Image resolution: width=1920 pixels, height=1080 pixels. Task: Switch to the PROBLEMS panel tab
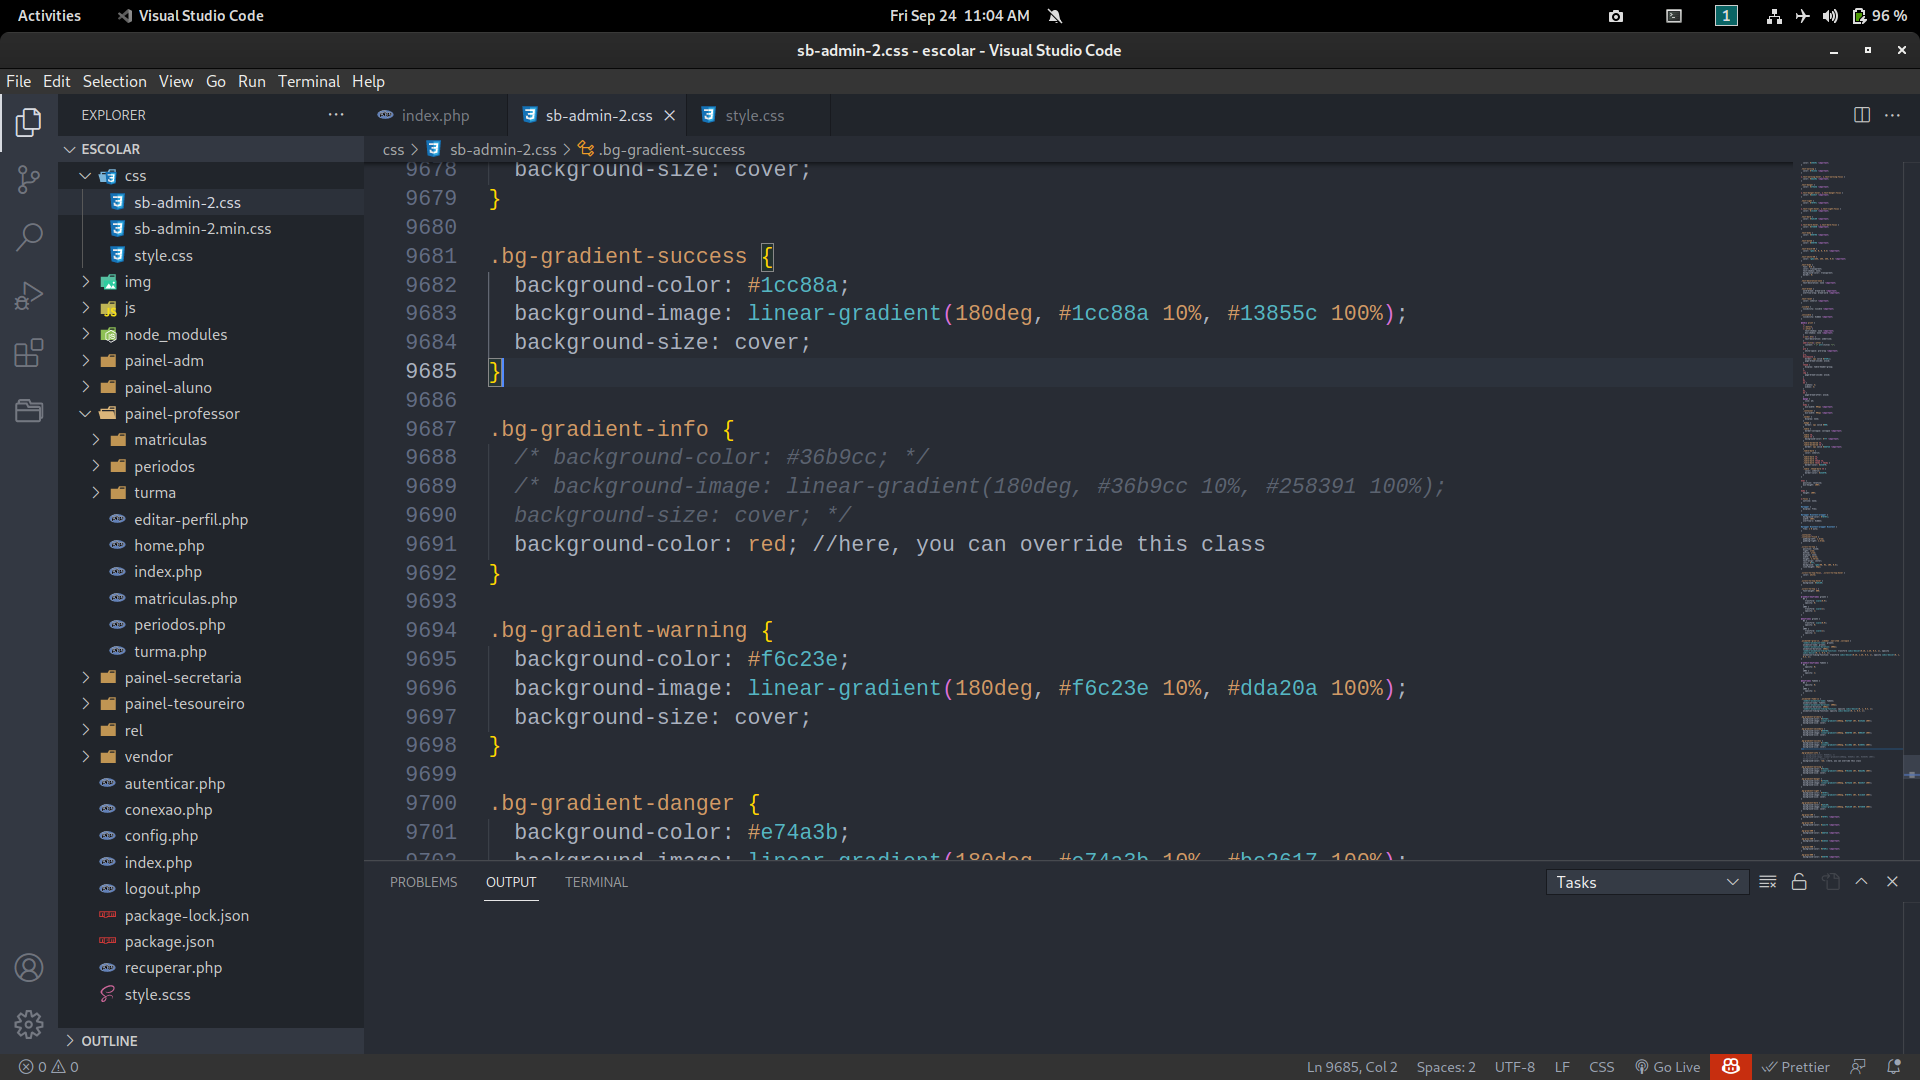(x=423, y=882)
